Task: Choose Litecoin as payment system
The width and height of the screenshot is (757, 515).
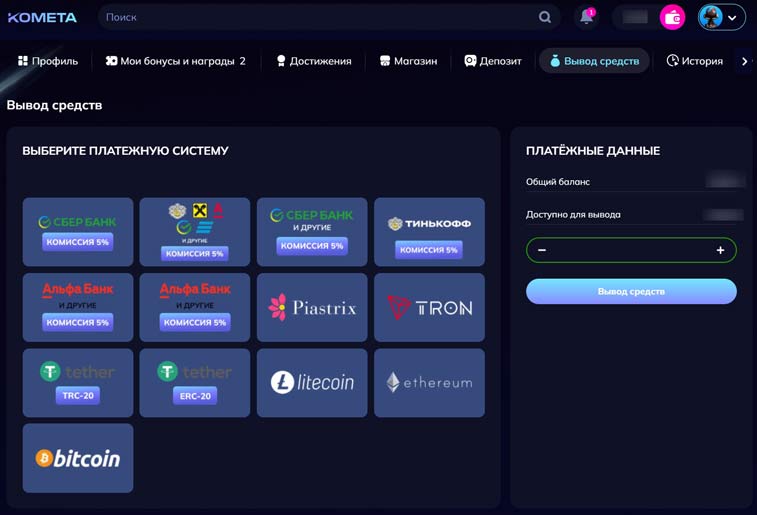Action: [312, 383]
